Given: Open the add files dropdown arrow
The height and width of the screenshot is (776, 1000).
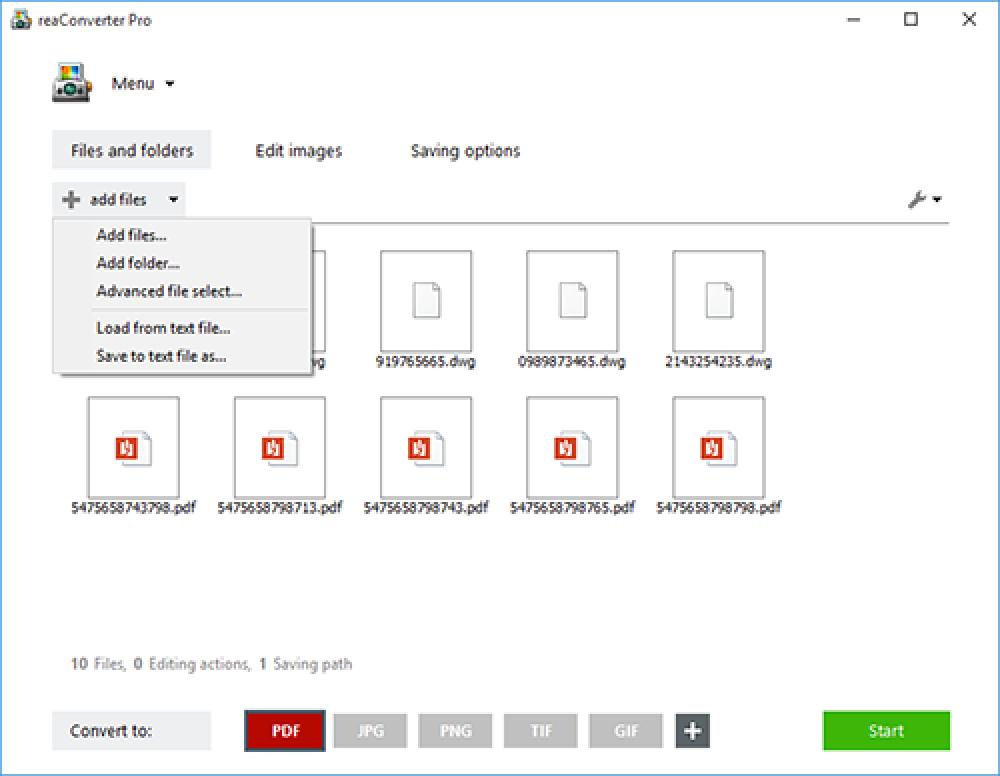Looking at the screenshot, I should pyautogui.click(x=172, y=199).
